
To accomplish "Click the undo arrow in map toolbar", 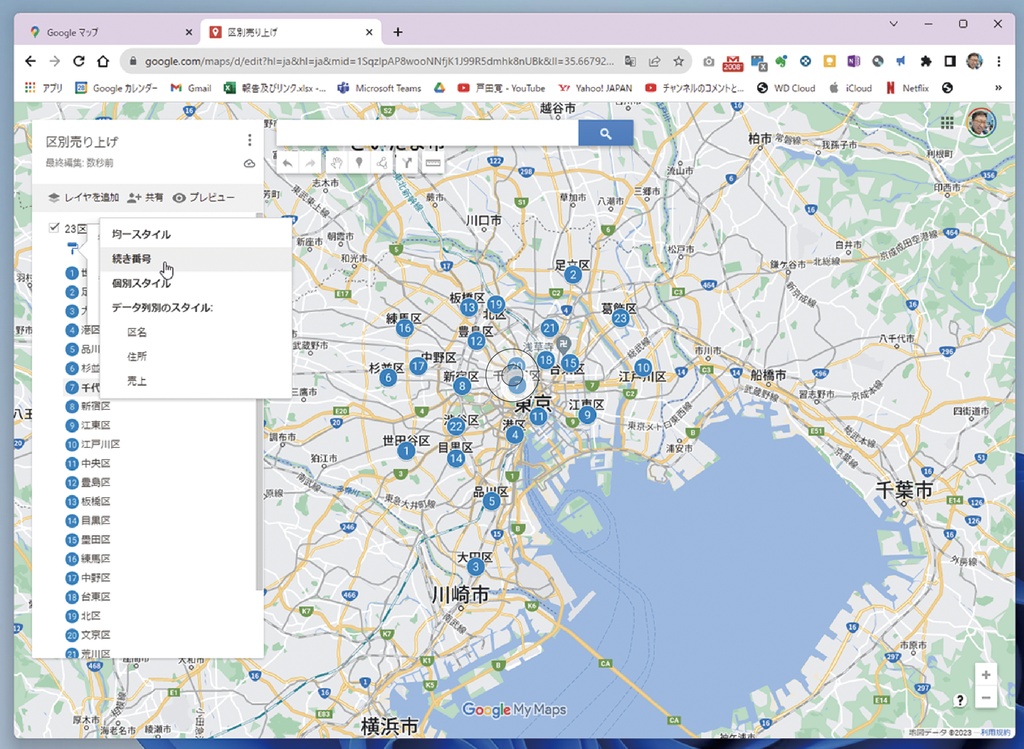I will [x=287, y=163].
